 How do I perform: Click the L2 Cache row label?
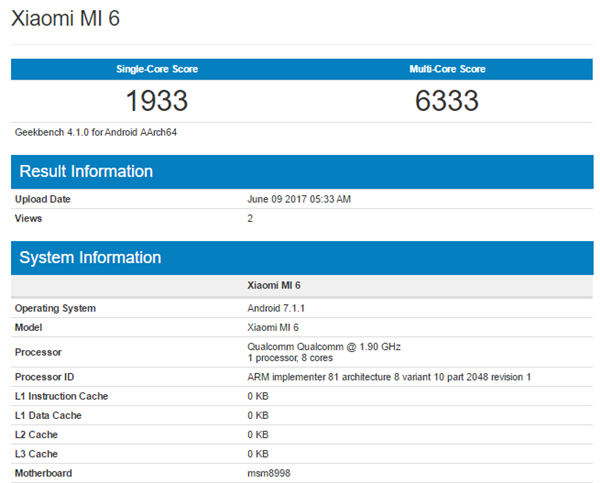38,435
